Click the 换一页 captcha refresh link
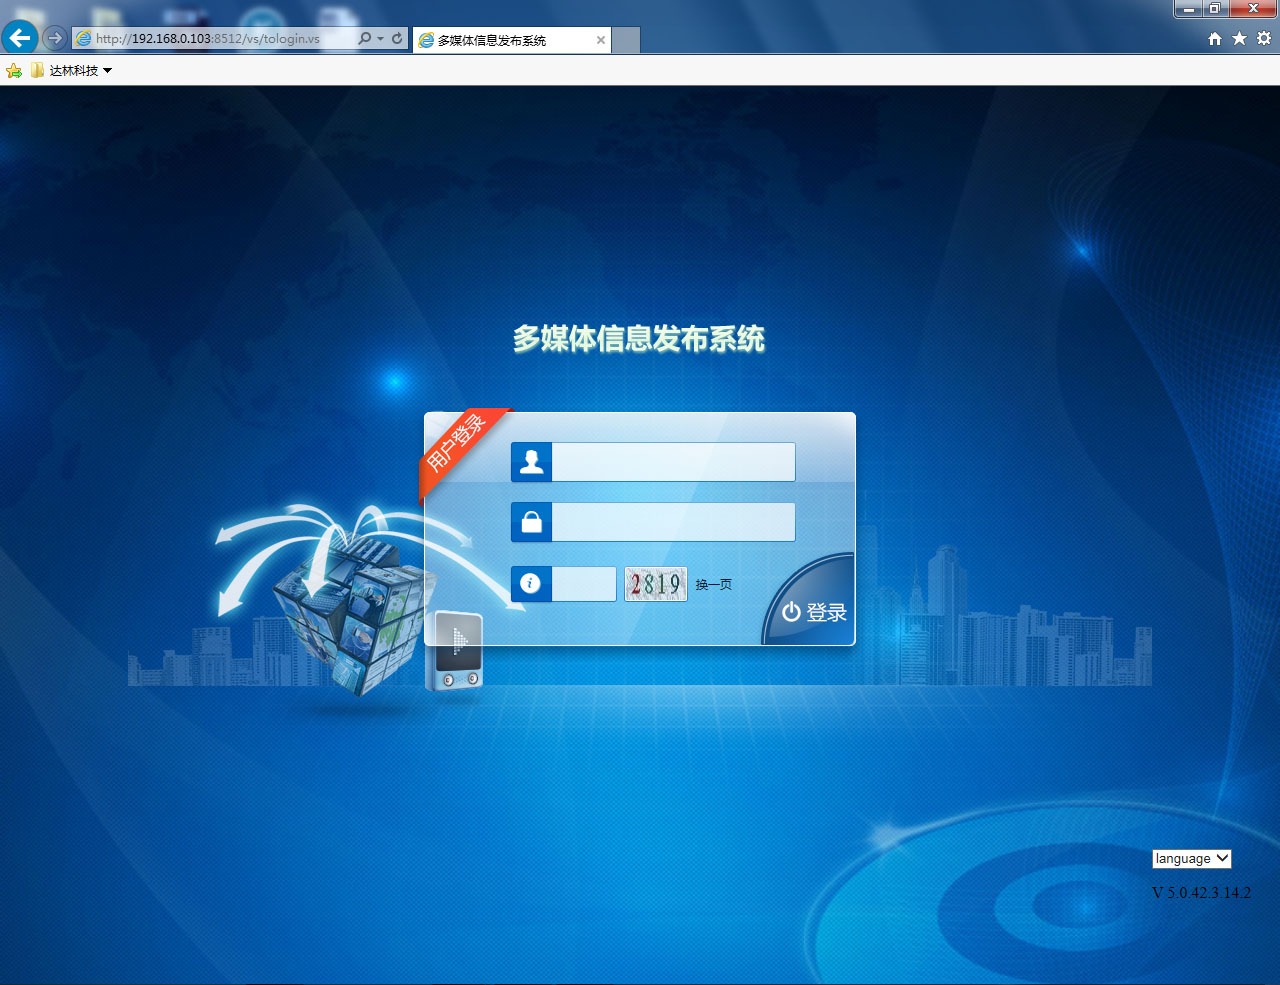Image resolution: width=1280 pixels, height=985 pixels. pos(714,585)
